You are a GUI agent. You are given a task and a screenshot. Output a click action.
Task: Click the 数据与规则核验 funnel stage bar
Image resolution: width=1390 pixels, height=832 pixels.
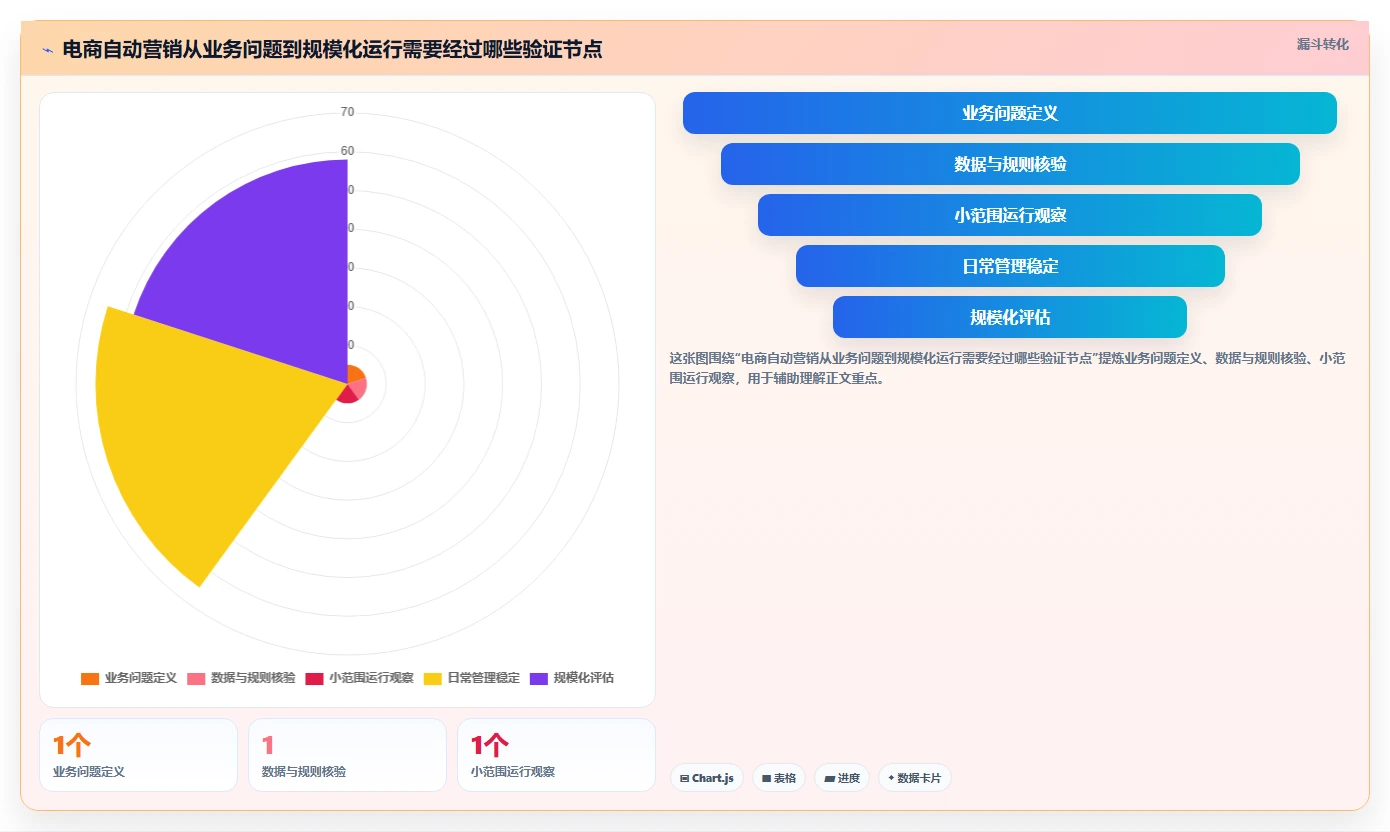tap(1010, 164)
